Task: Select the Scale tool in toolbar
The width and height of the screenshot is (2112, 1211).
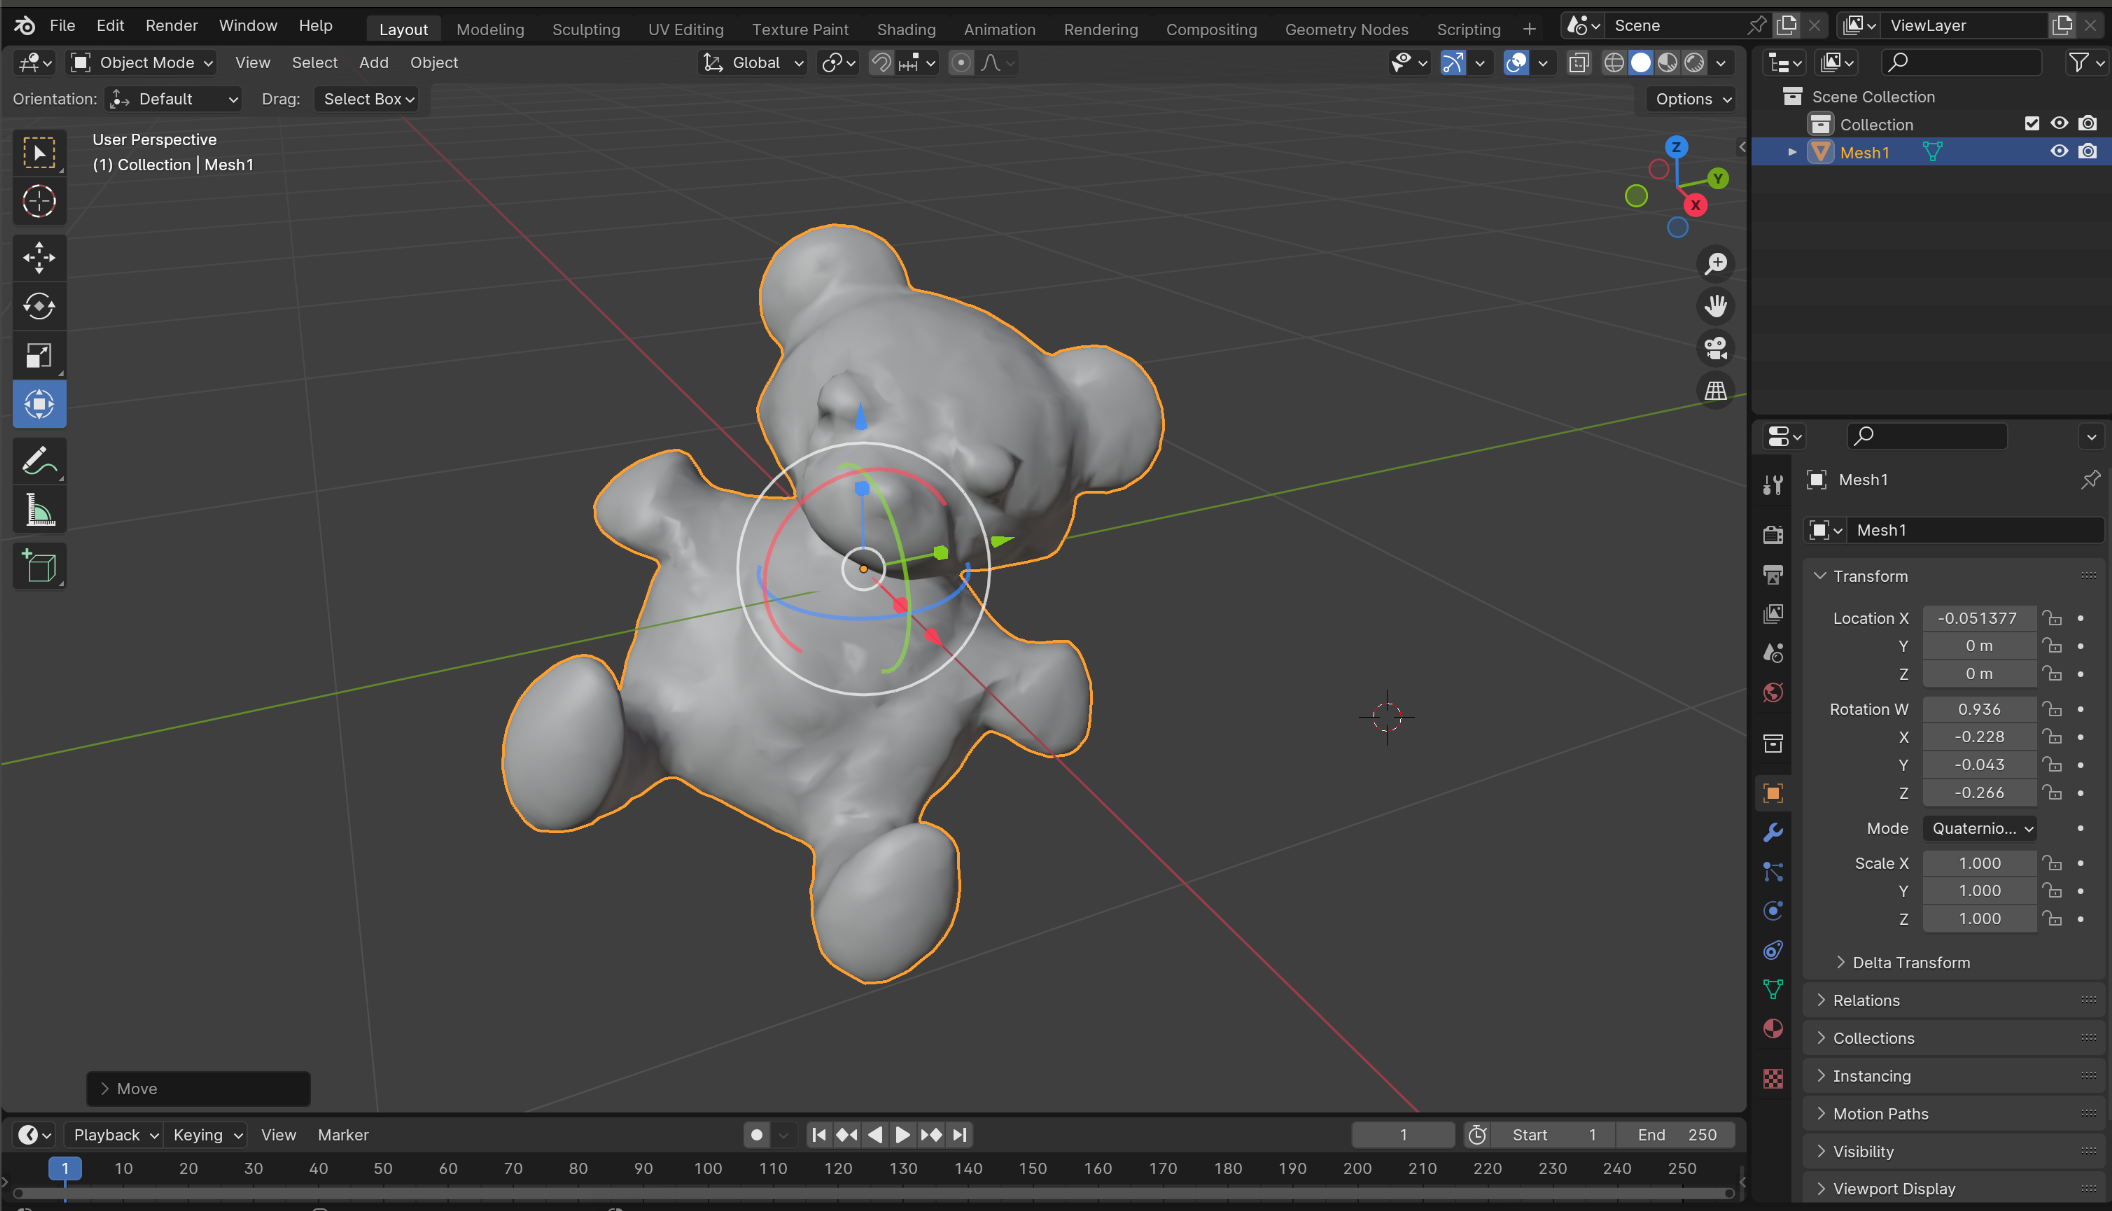Action: coord(39,355)
